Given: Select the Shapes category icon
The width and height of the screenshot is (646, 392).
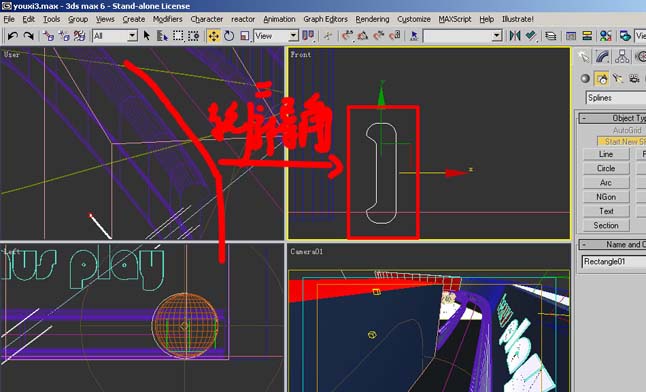Looking at the screenshot, I should pos(602,78).
